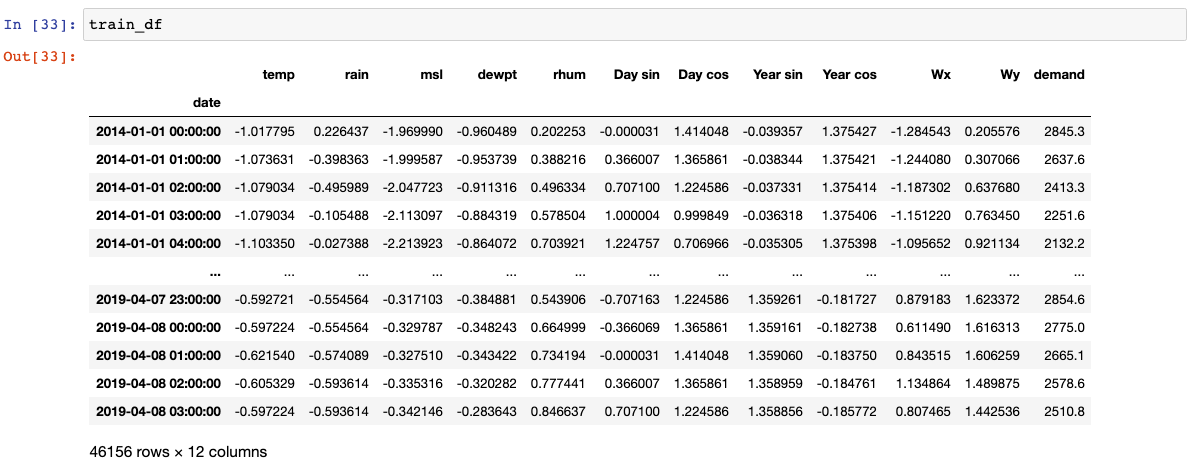Click temp value -1.073631
Image resolution: width=1194 pixels, height=470 pixels.
265,160
